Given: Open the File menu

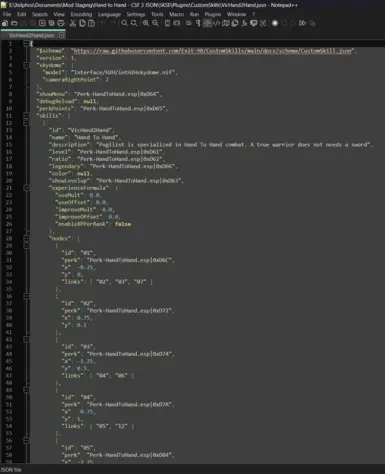Looking at the screenshot, I should [x=7, y=14].
